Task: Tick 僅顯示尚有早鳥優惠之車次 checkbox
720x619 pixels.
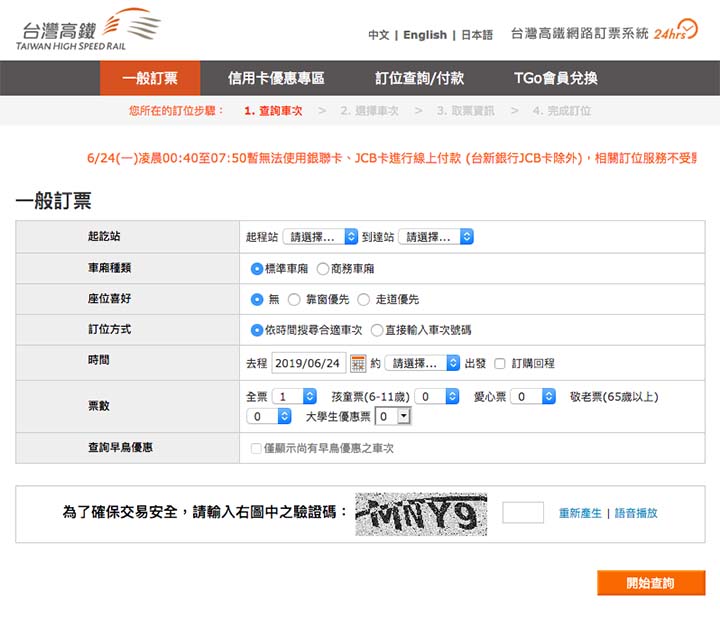Action: pos(256,448)
